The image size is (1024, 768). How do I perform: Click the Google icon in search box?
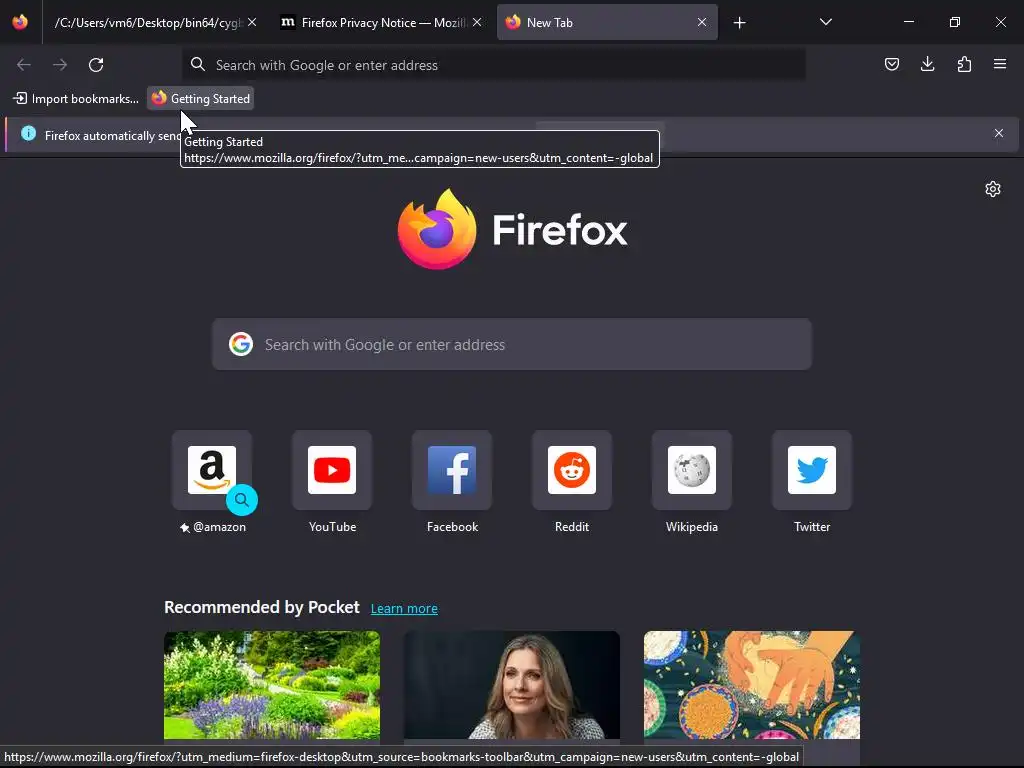click(241, 344)
